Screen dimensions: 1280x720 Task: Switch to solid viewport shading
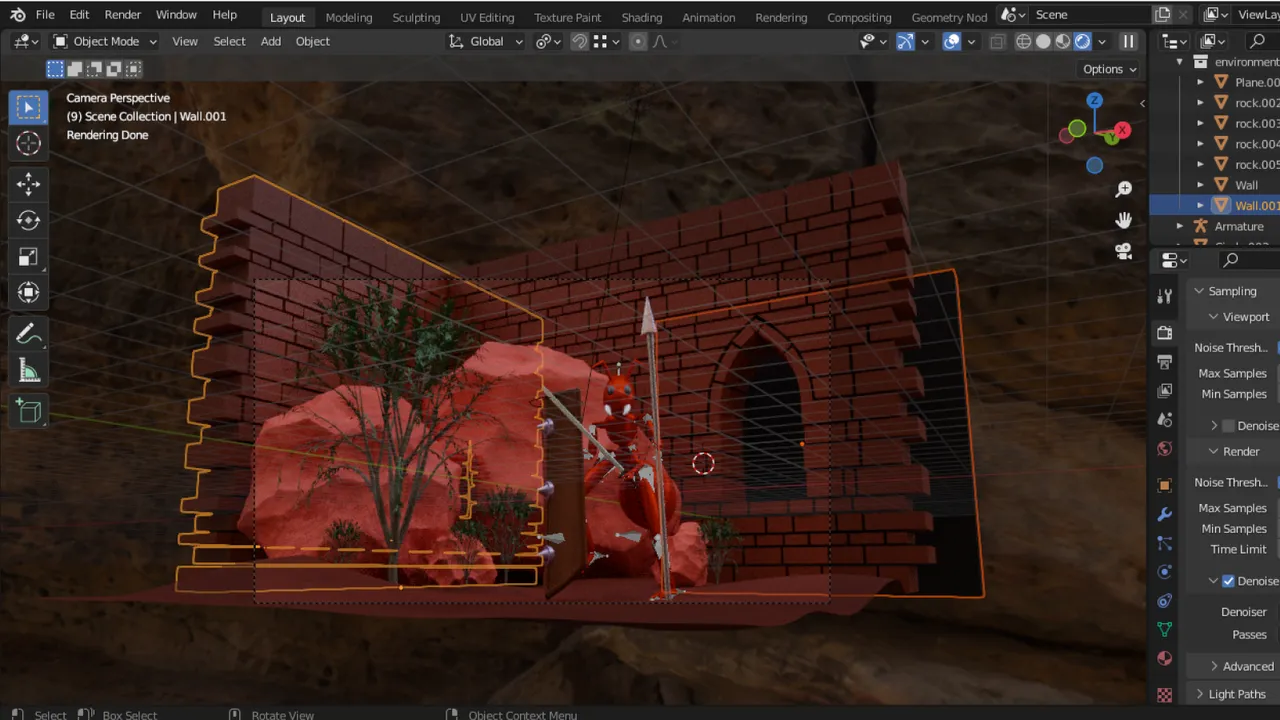(x=1043, y=41)
